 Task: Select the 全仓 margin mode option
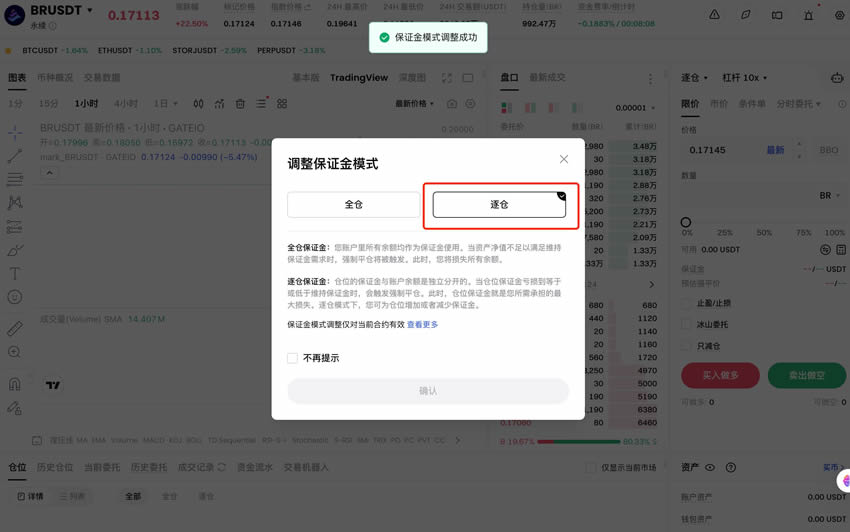click(353, 204)
